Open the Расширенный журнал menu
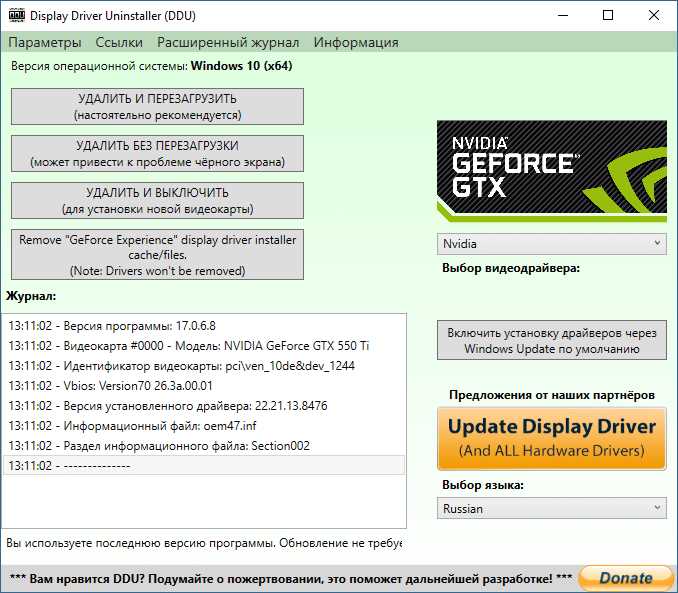The image size is (678, 593). coord(228,42)
